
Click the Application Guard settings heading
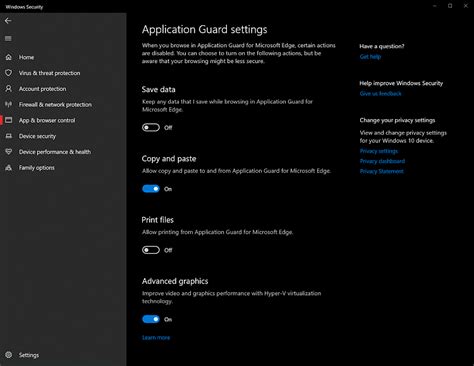point(204,30)
